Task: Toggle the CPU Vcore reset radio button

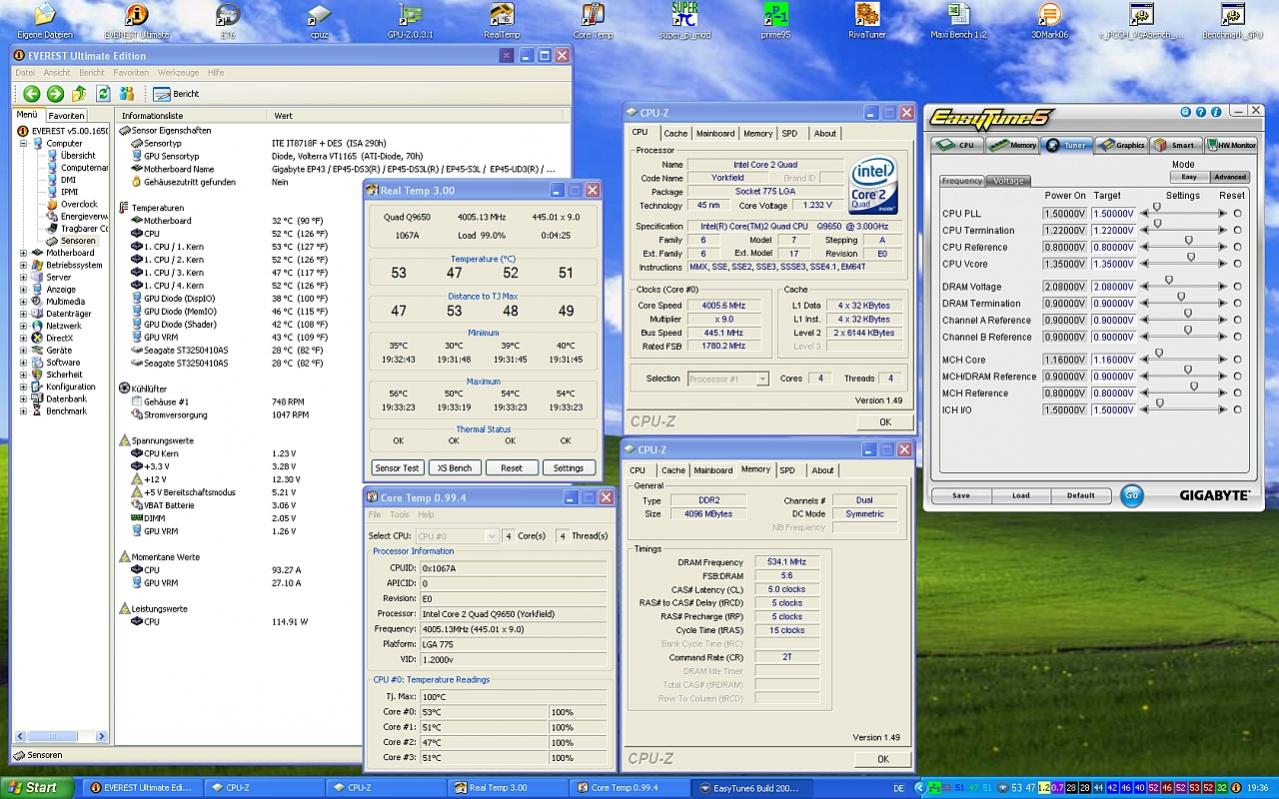Action: pyautogui.click(x=1237, y=264)
